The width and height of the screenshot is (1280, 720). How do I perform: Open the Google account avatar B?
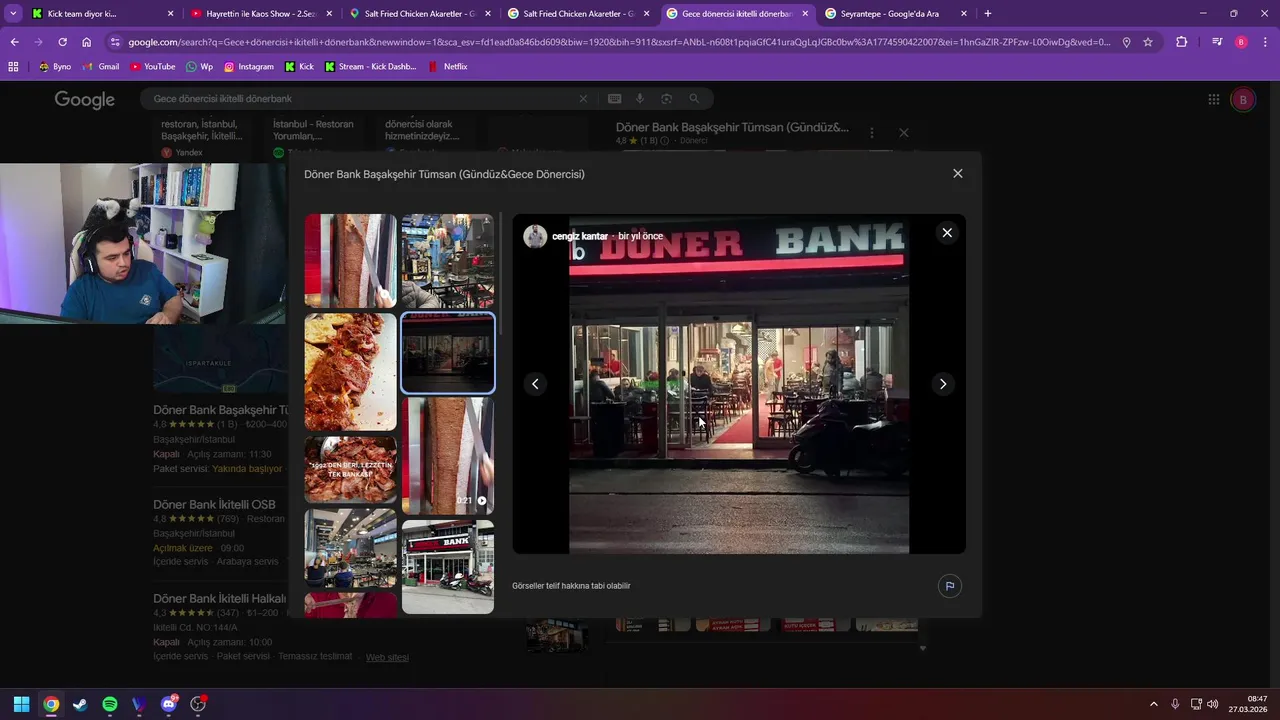[1243, 99]
